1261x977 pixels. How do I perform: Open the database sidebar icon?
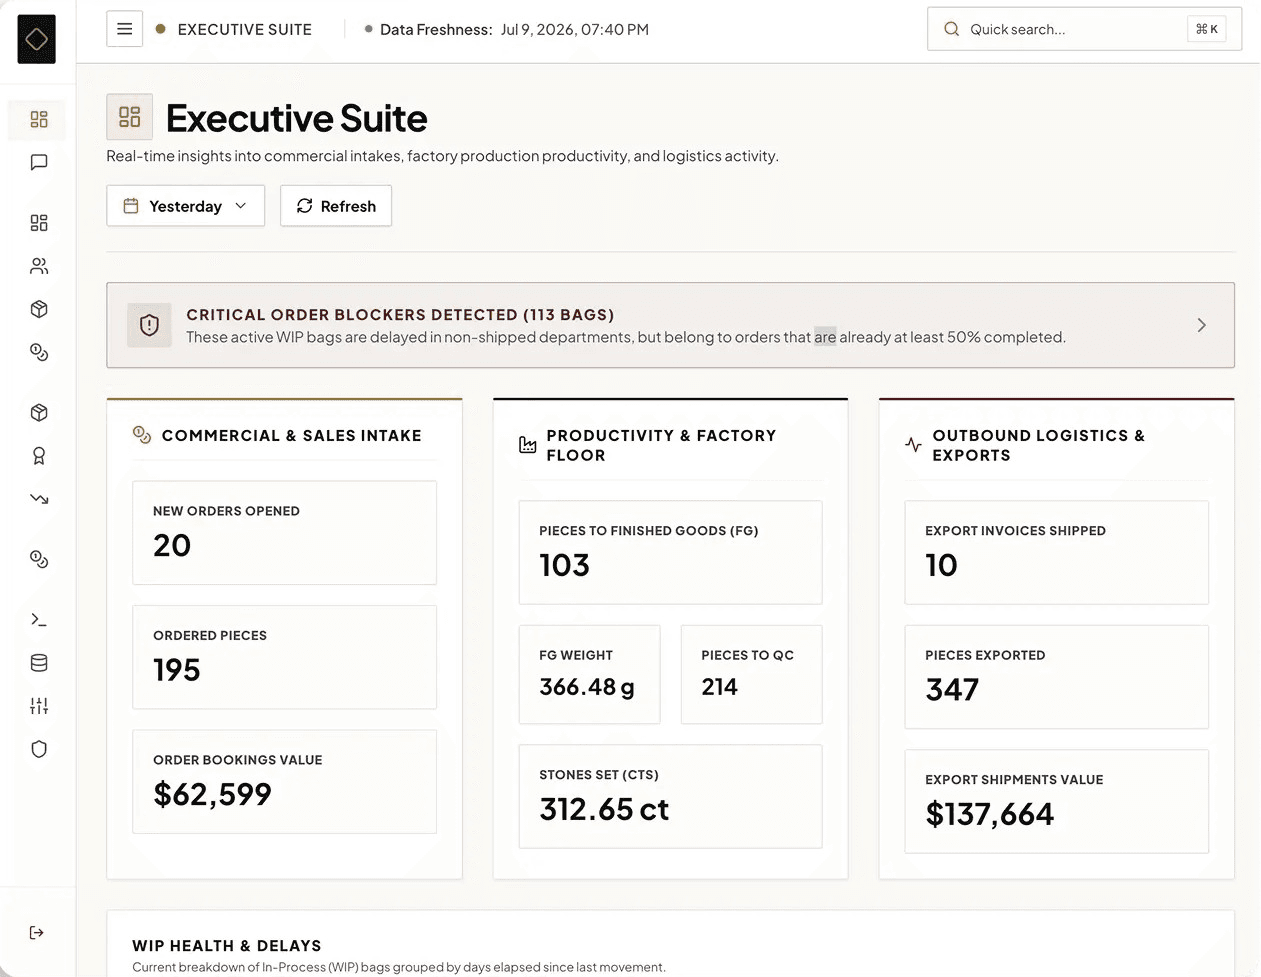pos(39,663)
